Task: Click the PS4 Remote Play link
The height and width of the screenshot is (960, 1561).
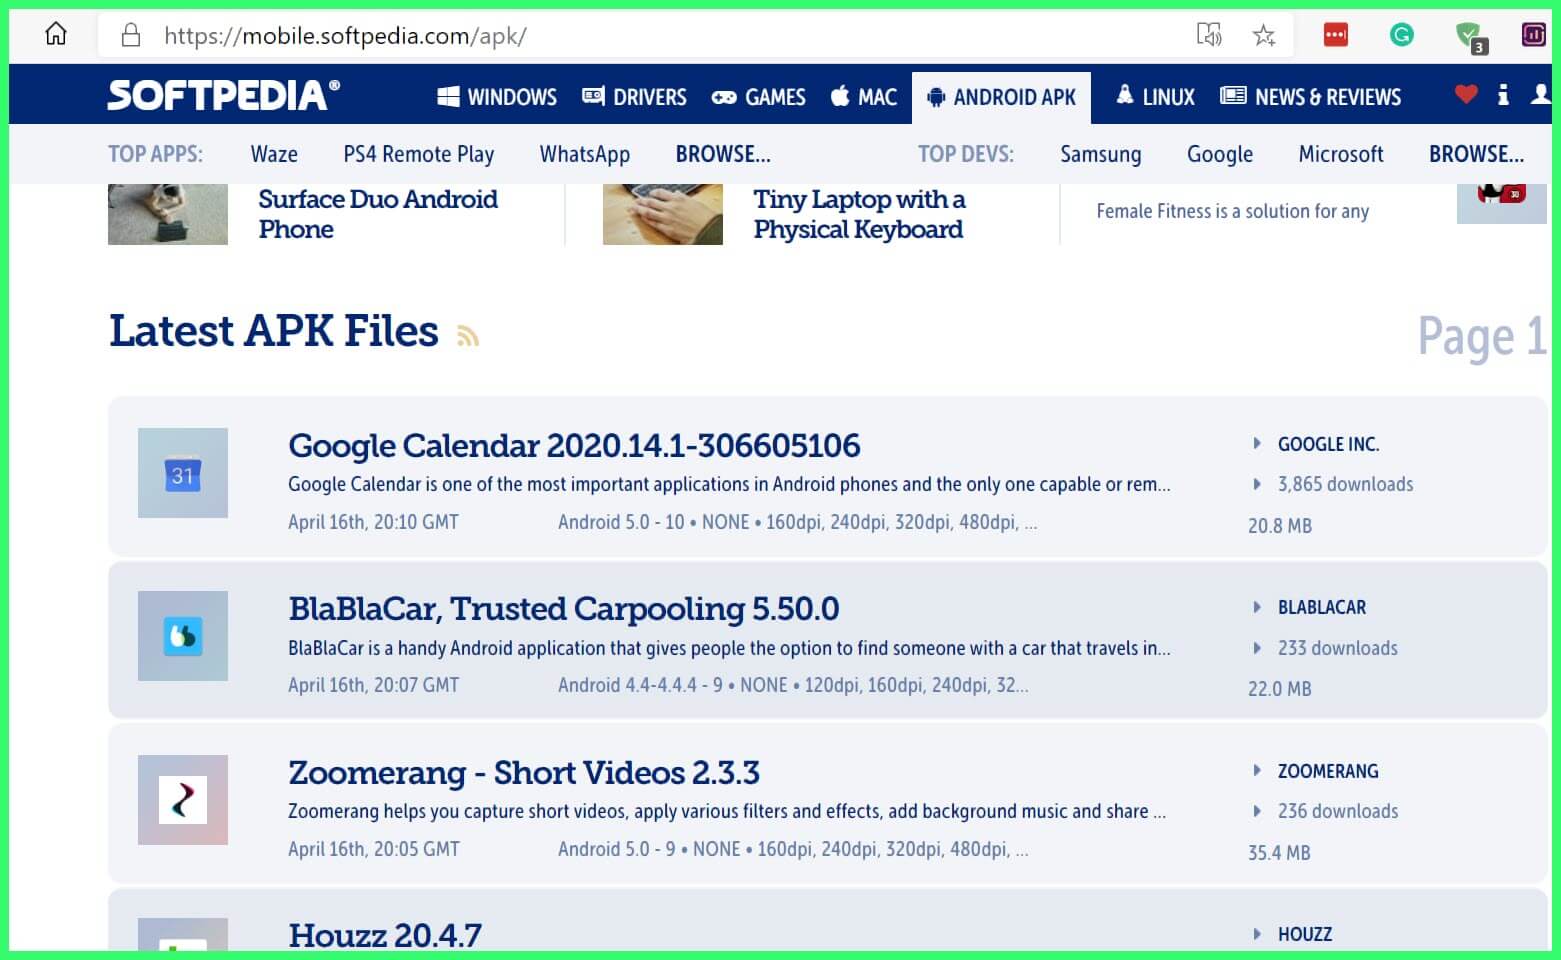Action: (419, 154)
